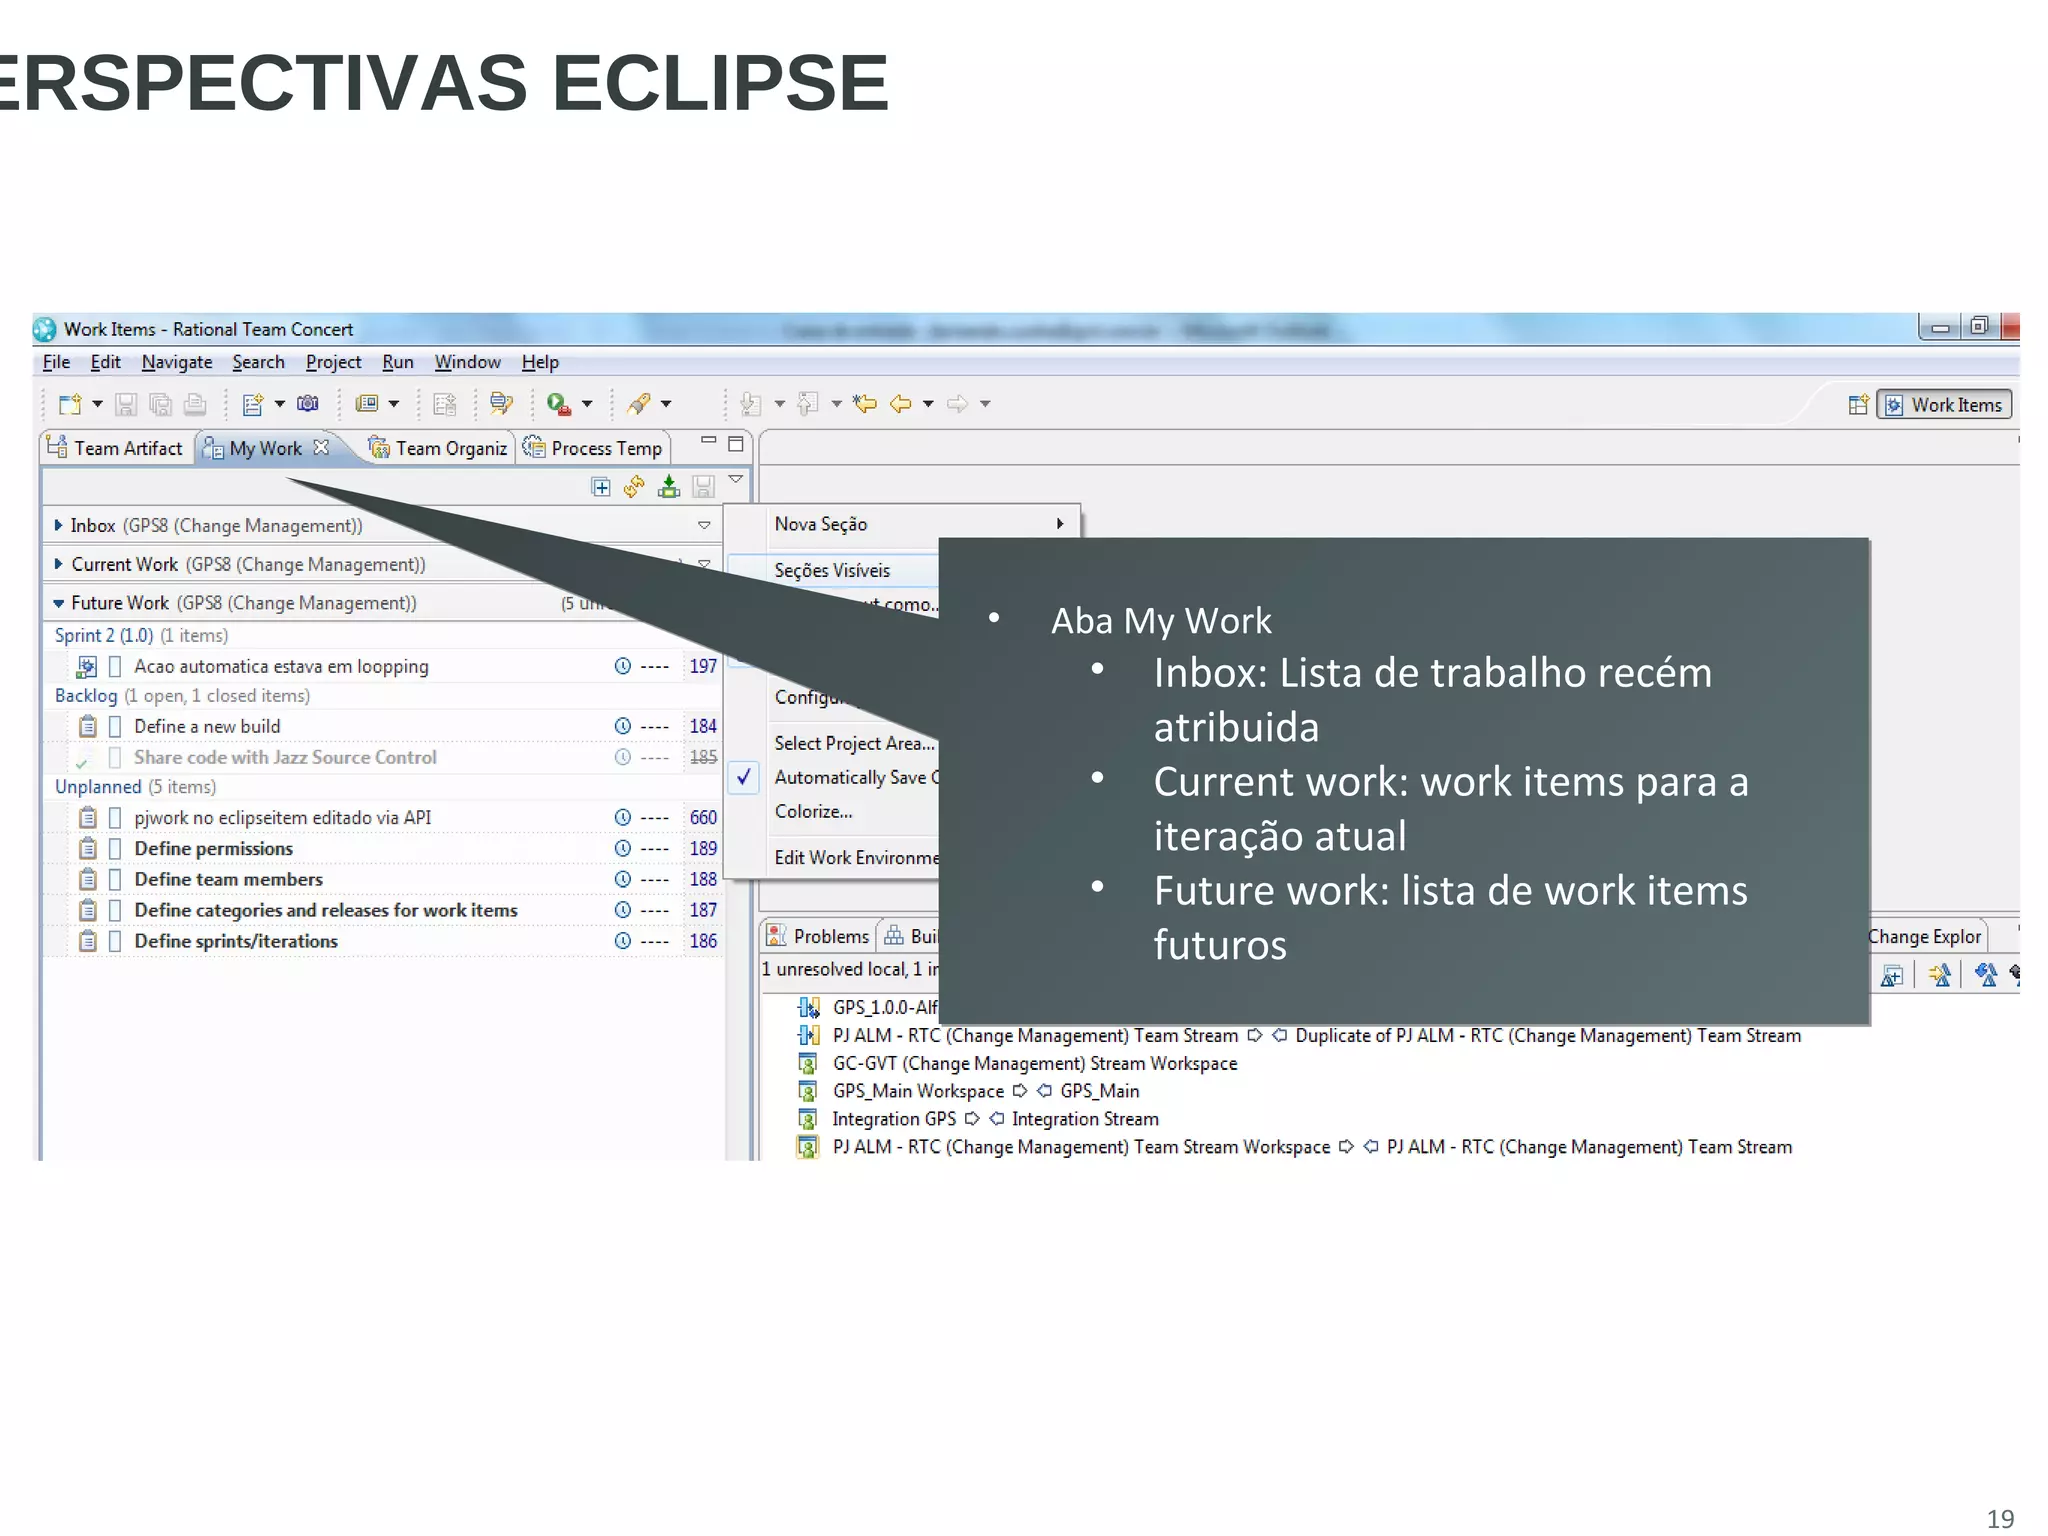Tick checkbox for 'Define categories and releases for work items'
Screen dimensions: 2048x1536
[x=115, y=911]
